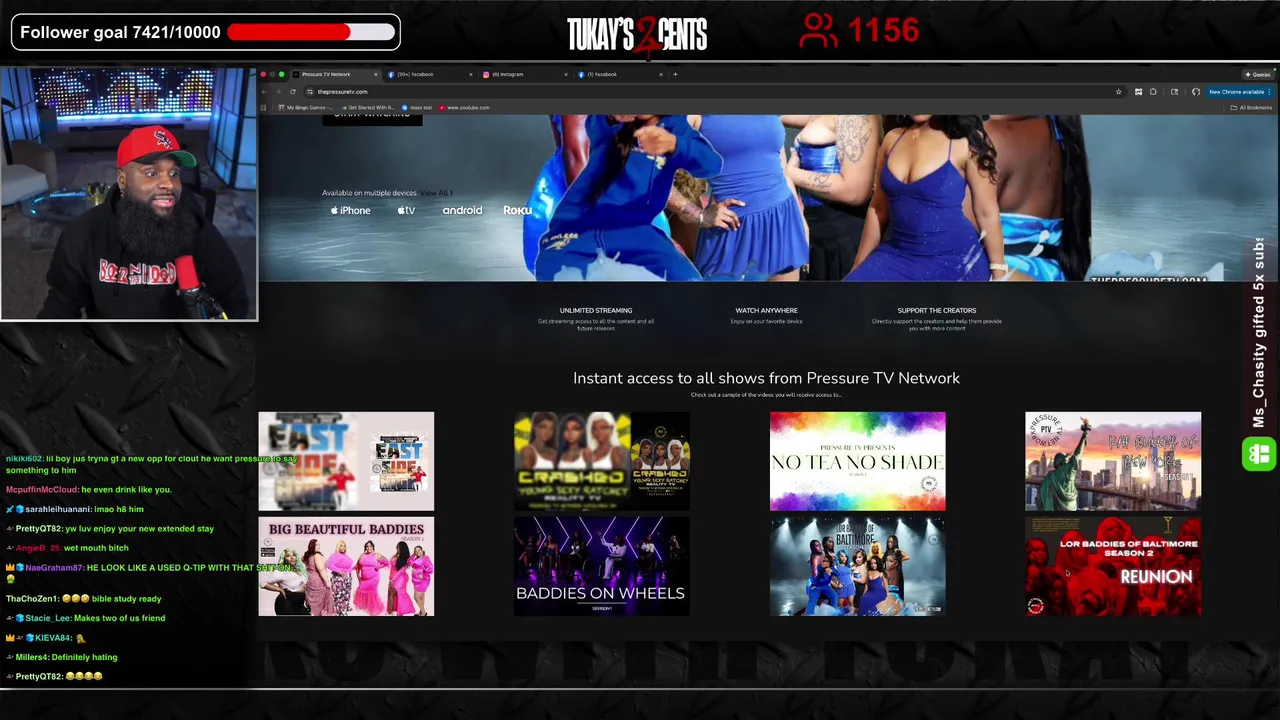Open the www.youtube.com bookmark
Screen dimensions: 1280x720
pyautogui.click(x=464, y=107)
